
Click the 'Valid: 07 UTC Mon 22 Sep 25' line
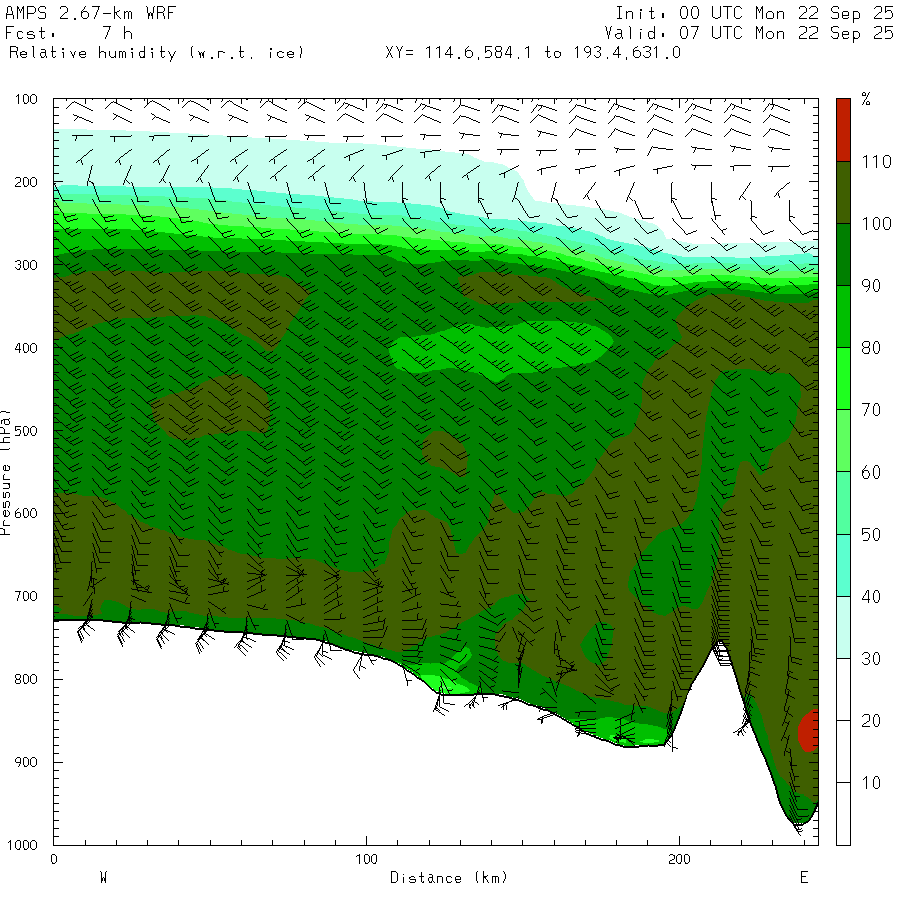(748, 33)
